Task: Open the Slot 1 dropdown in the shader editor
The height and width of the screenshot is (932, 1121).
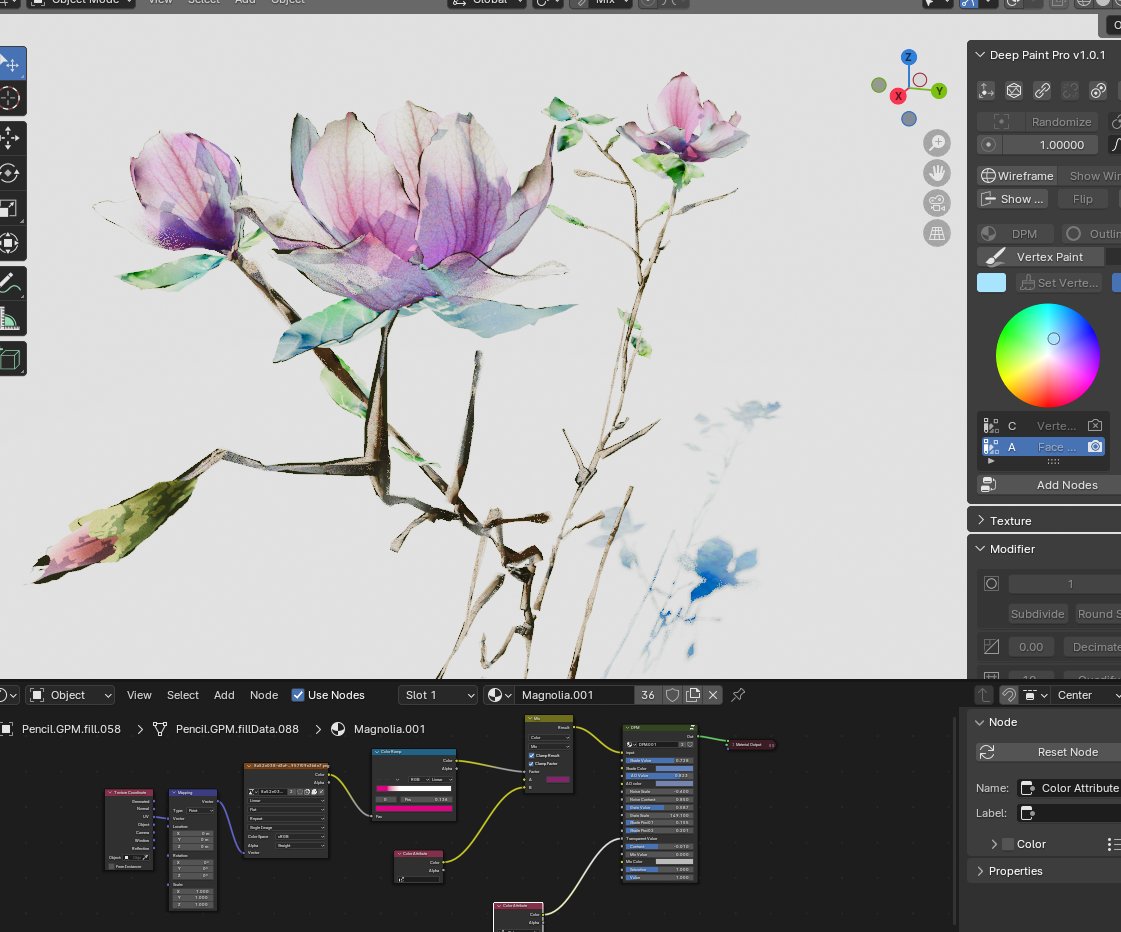Action: [440, 694]
